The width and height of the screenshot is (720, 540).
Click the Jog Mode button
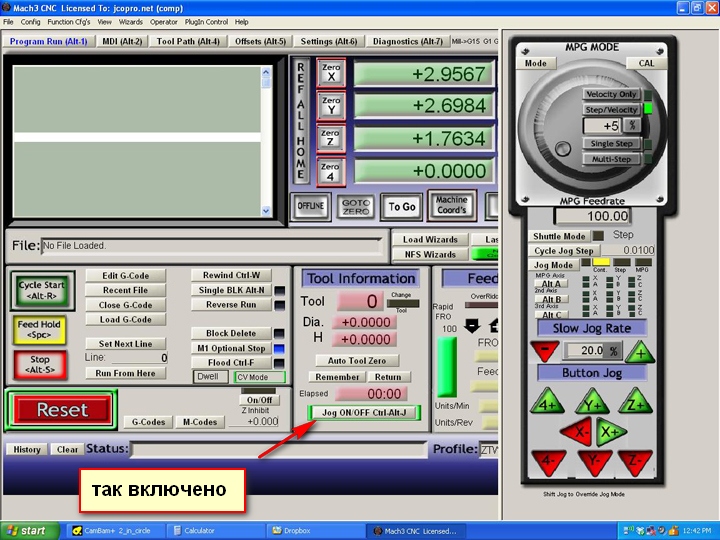click(x=553, y=265)
